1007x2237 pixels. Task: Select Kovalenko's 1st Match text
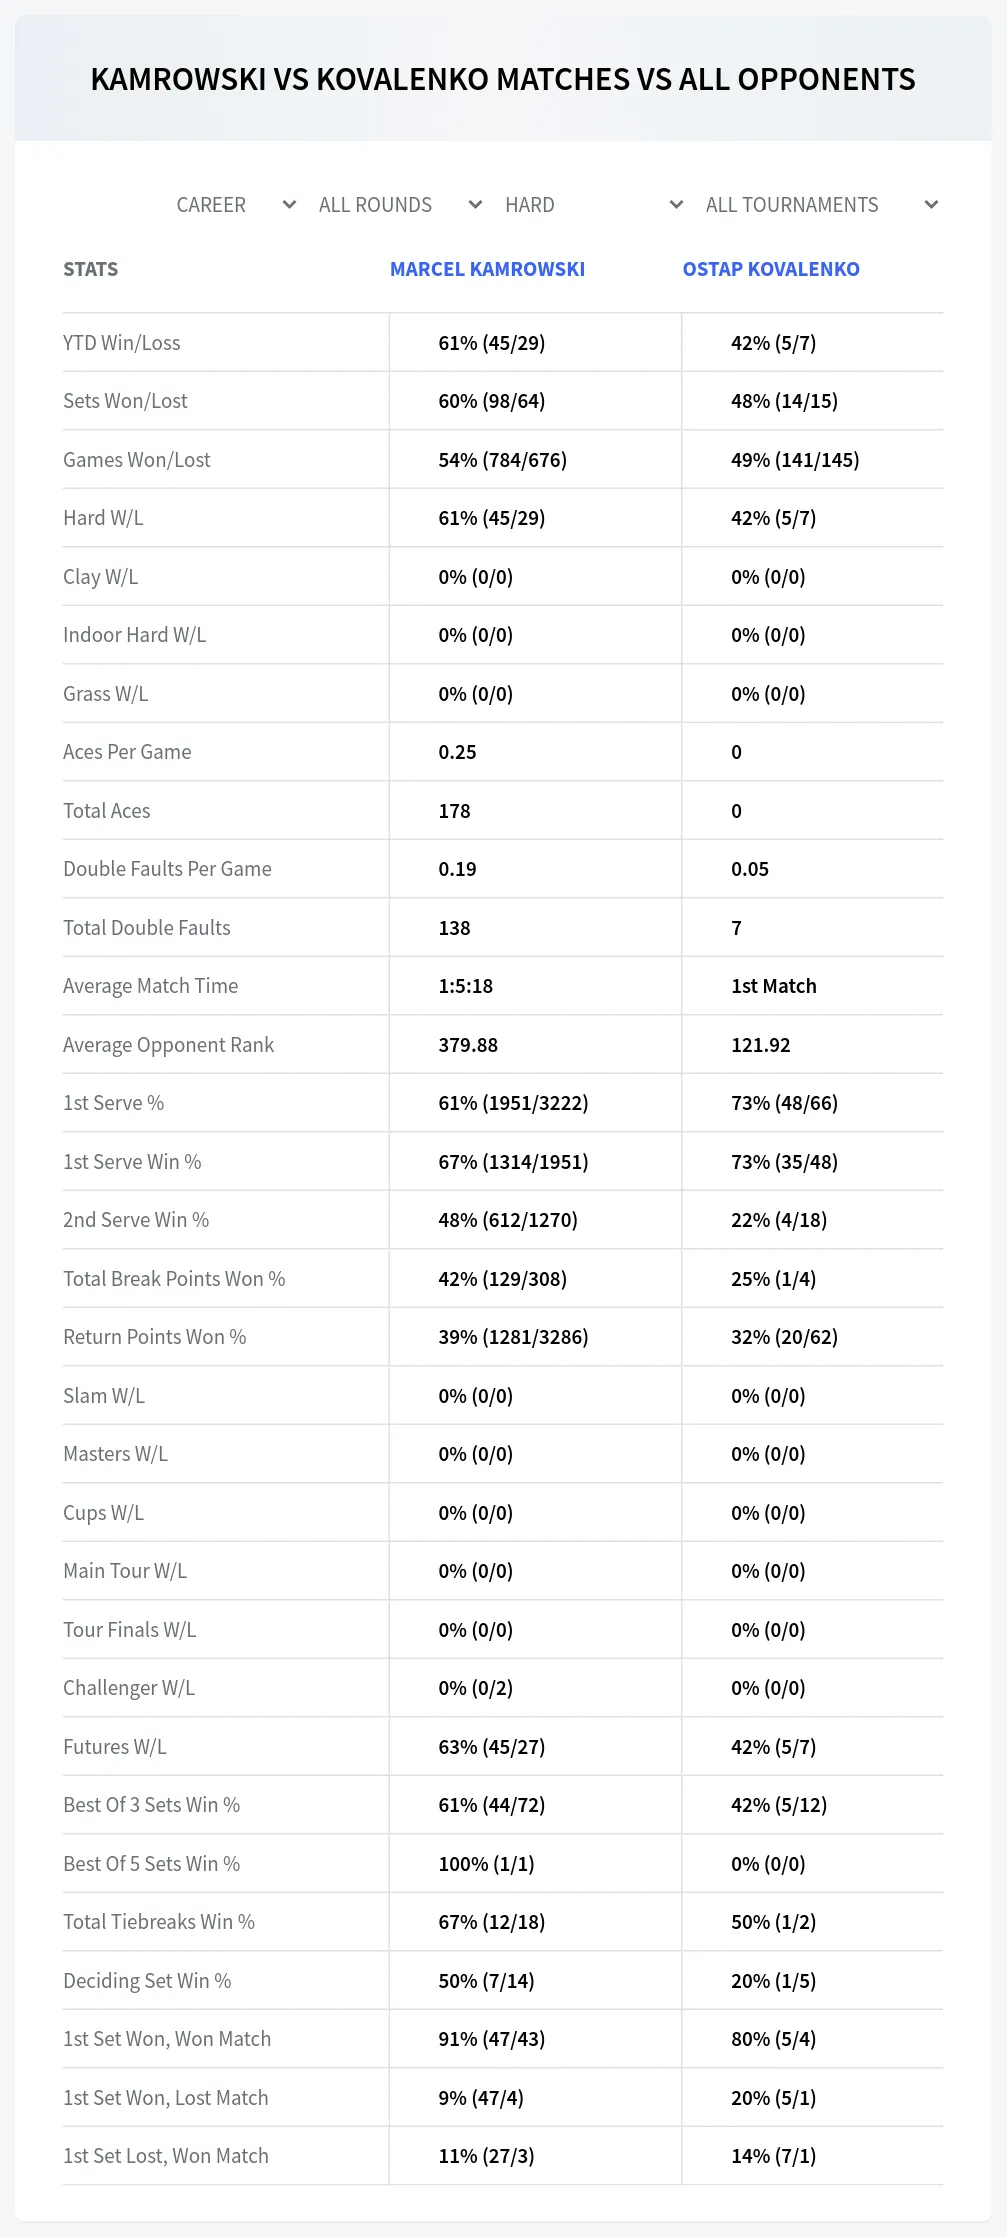774,986
